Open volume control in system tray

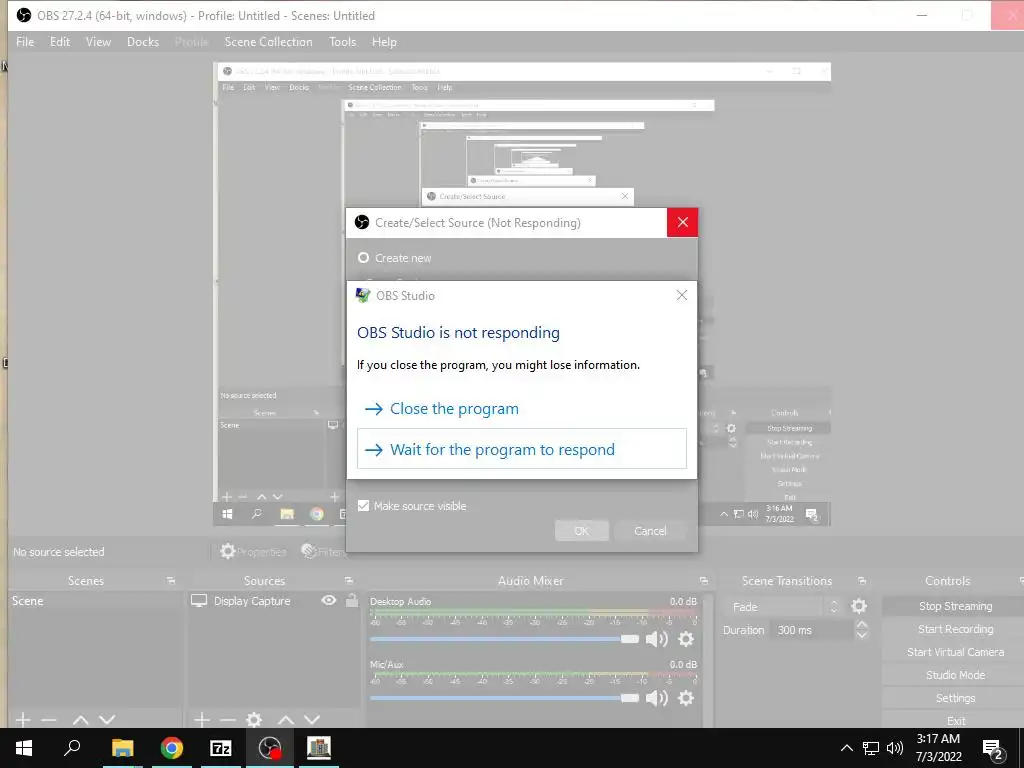pos(895,748)
